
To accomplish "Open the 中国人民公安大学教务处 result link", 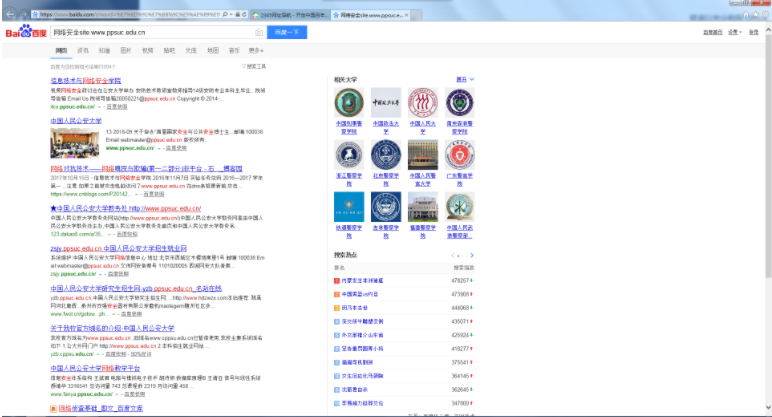I will point(126,208).
